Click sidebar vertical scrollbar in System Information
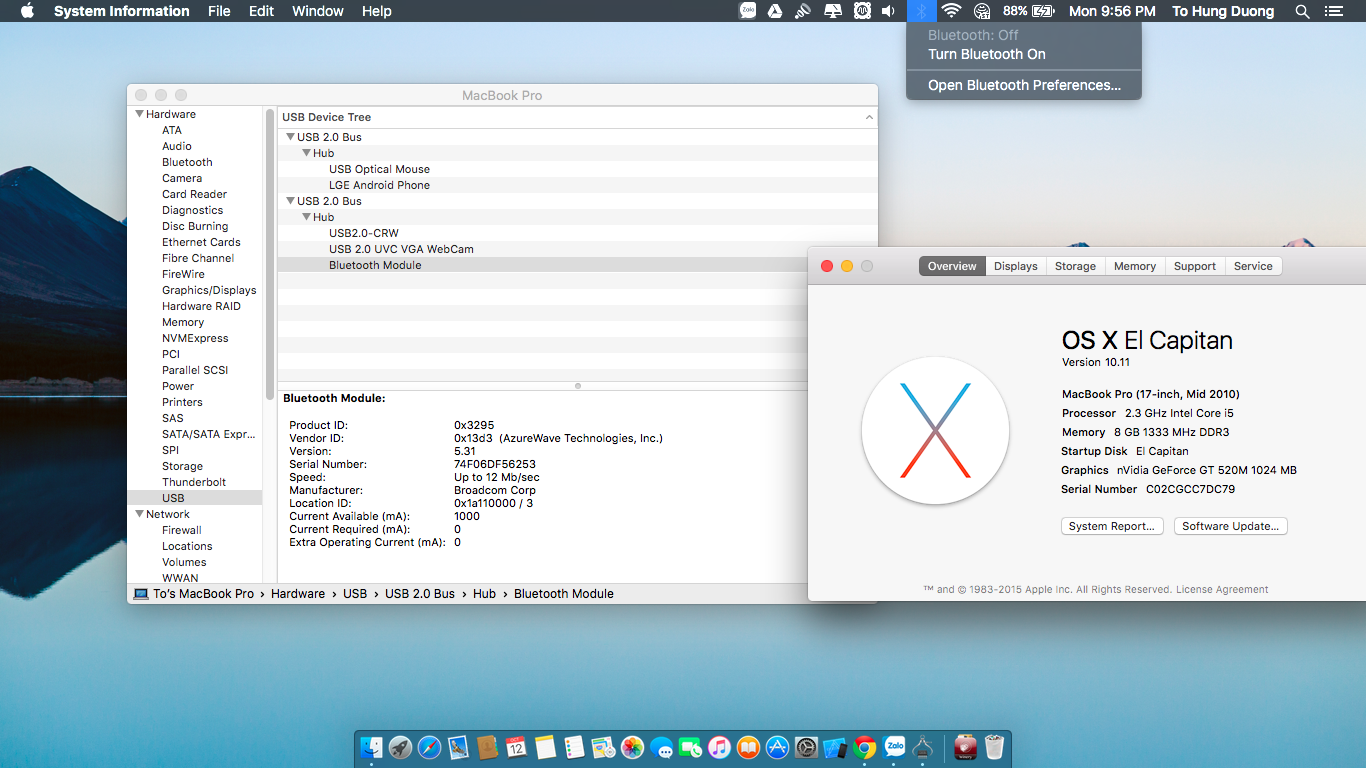This screenshot has height=768, width=1366. point(270,255)
